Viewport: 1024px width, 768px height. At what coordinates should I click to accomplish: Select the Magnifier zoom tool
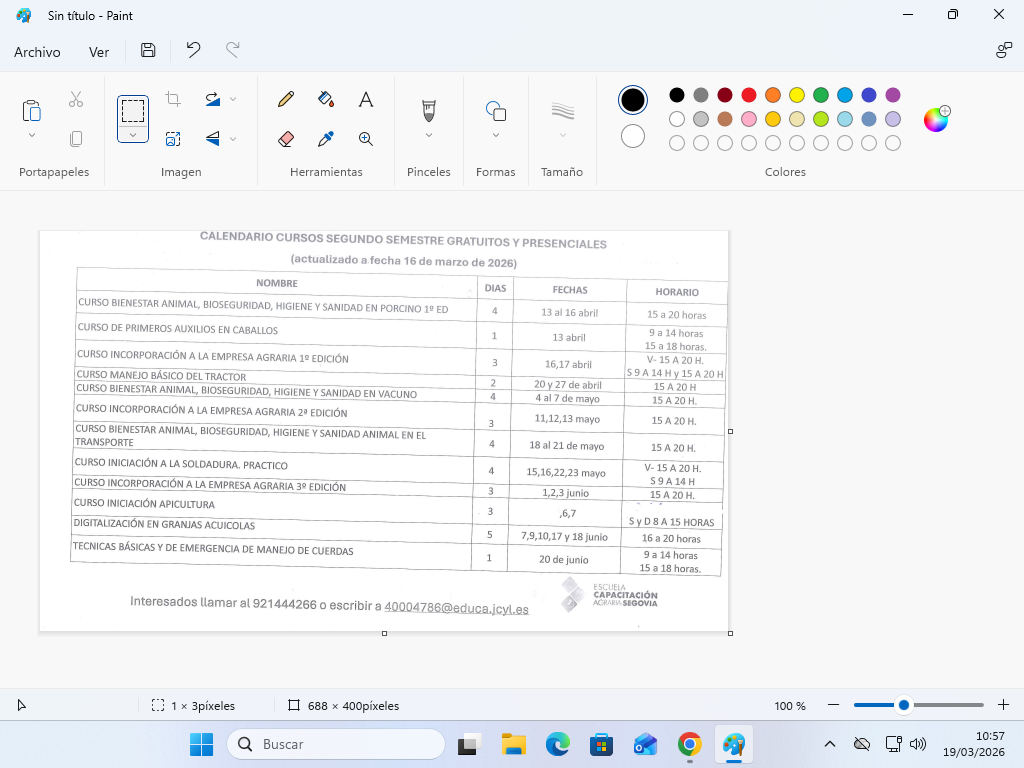click(366, 139)
